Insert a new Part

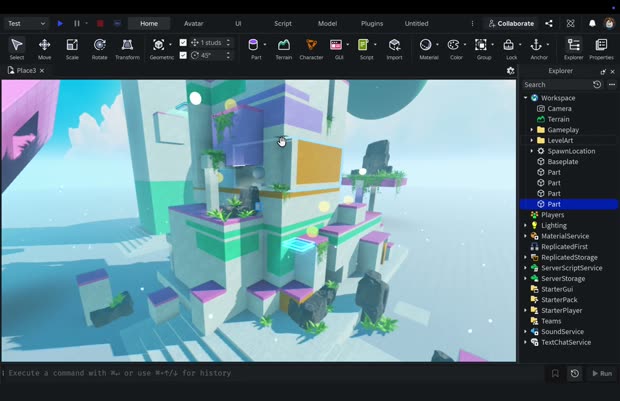coord(253,45)
